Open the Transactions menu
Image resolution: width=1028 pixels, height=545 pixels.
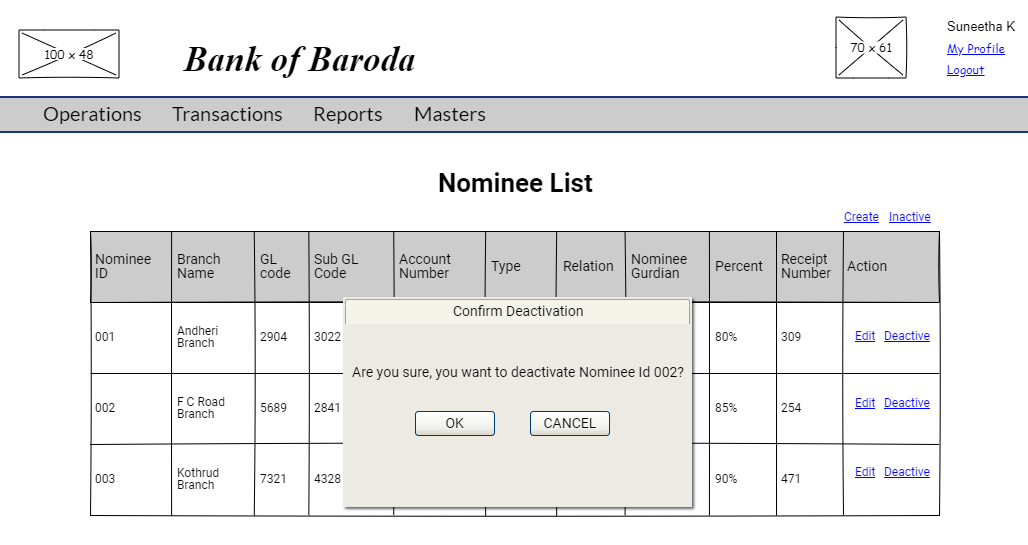pyautogui.click(x=227, y=115)
